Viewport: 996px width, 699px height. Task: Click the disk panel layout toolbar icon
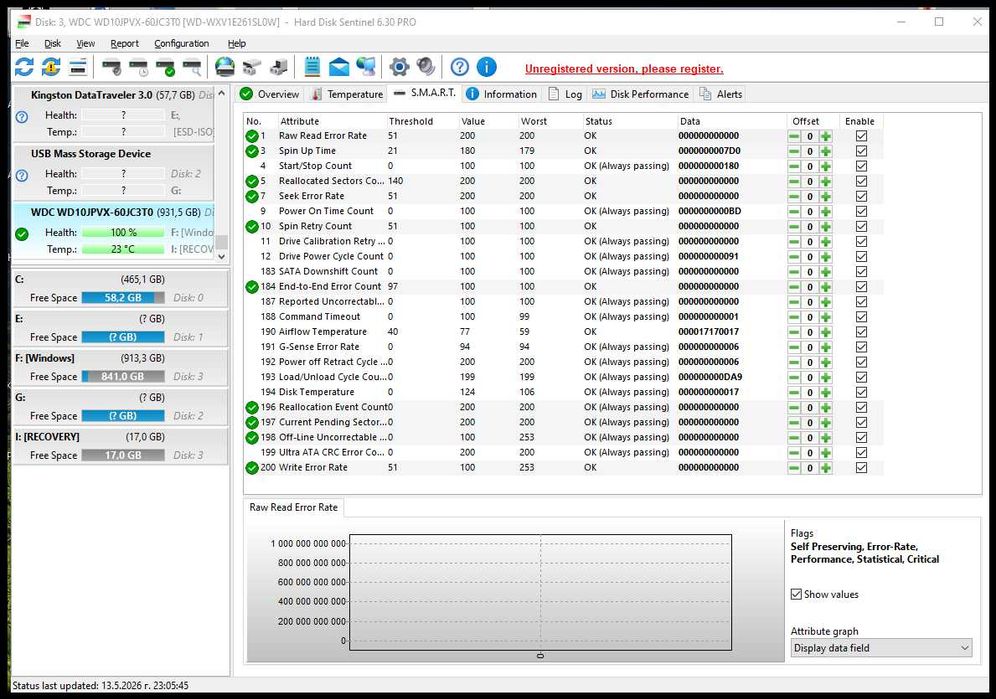tap(78, 67)
